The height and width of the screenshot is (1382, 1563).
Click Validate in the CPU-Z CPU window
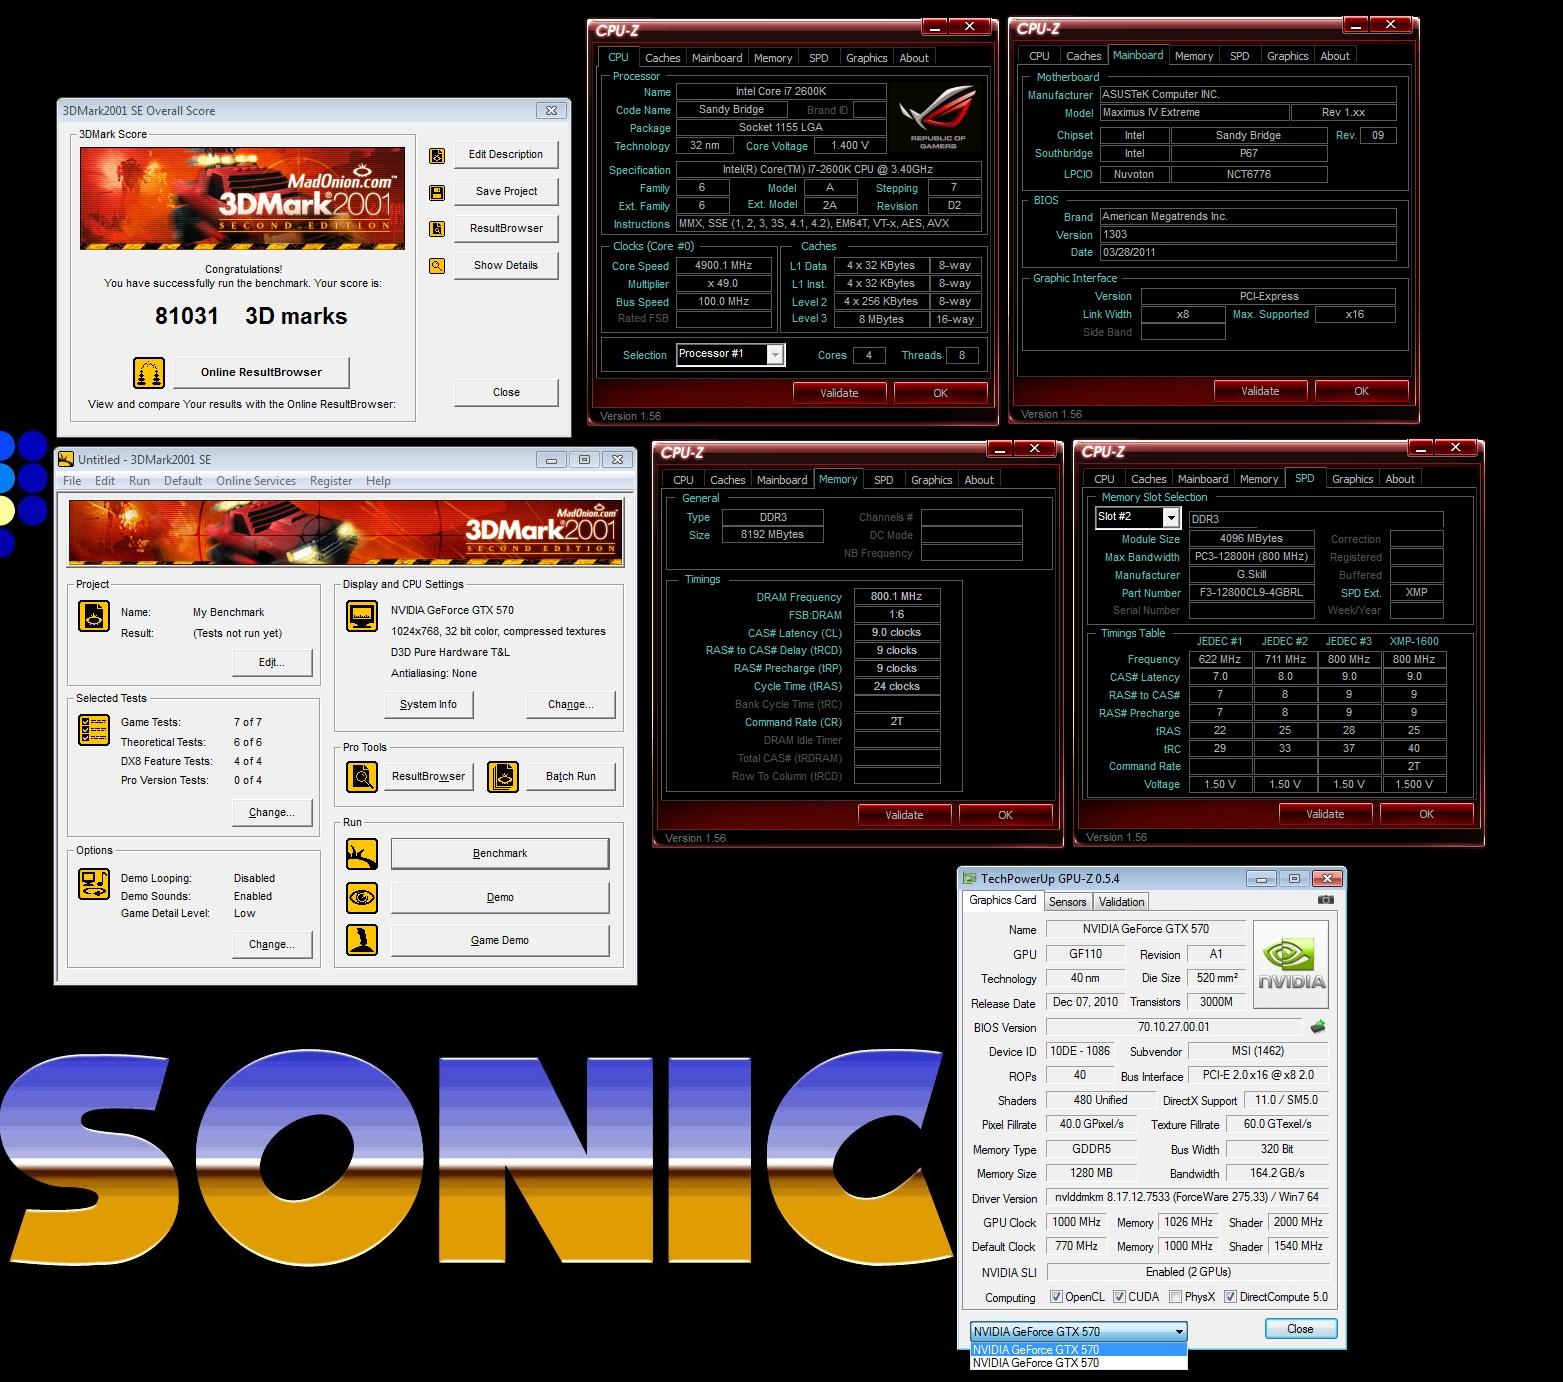pyautogui.click(x=839, y=393)
